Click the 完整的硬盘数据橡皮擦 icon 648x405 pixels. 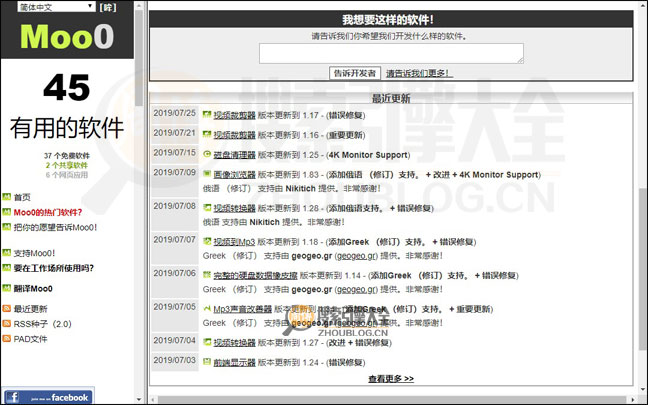207,275
